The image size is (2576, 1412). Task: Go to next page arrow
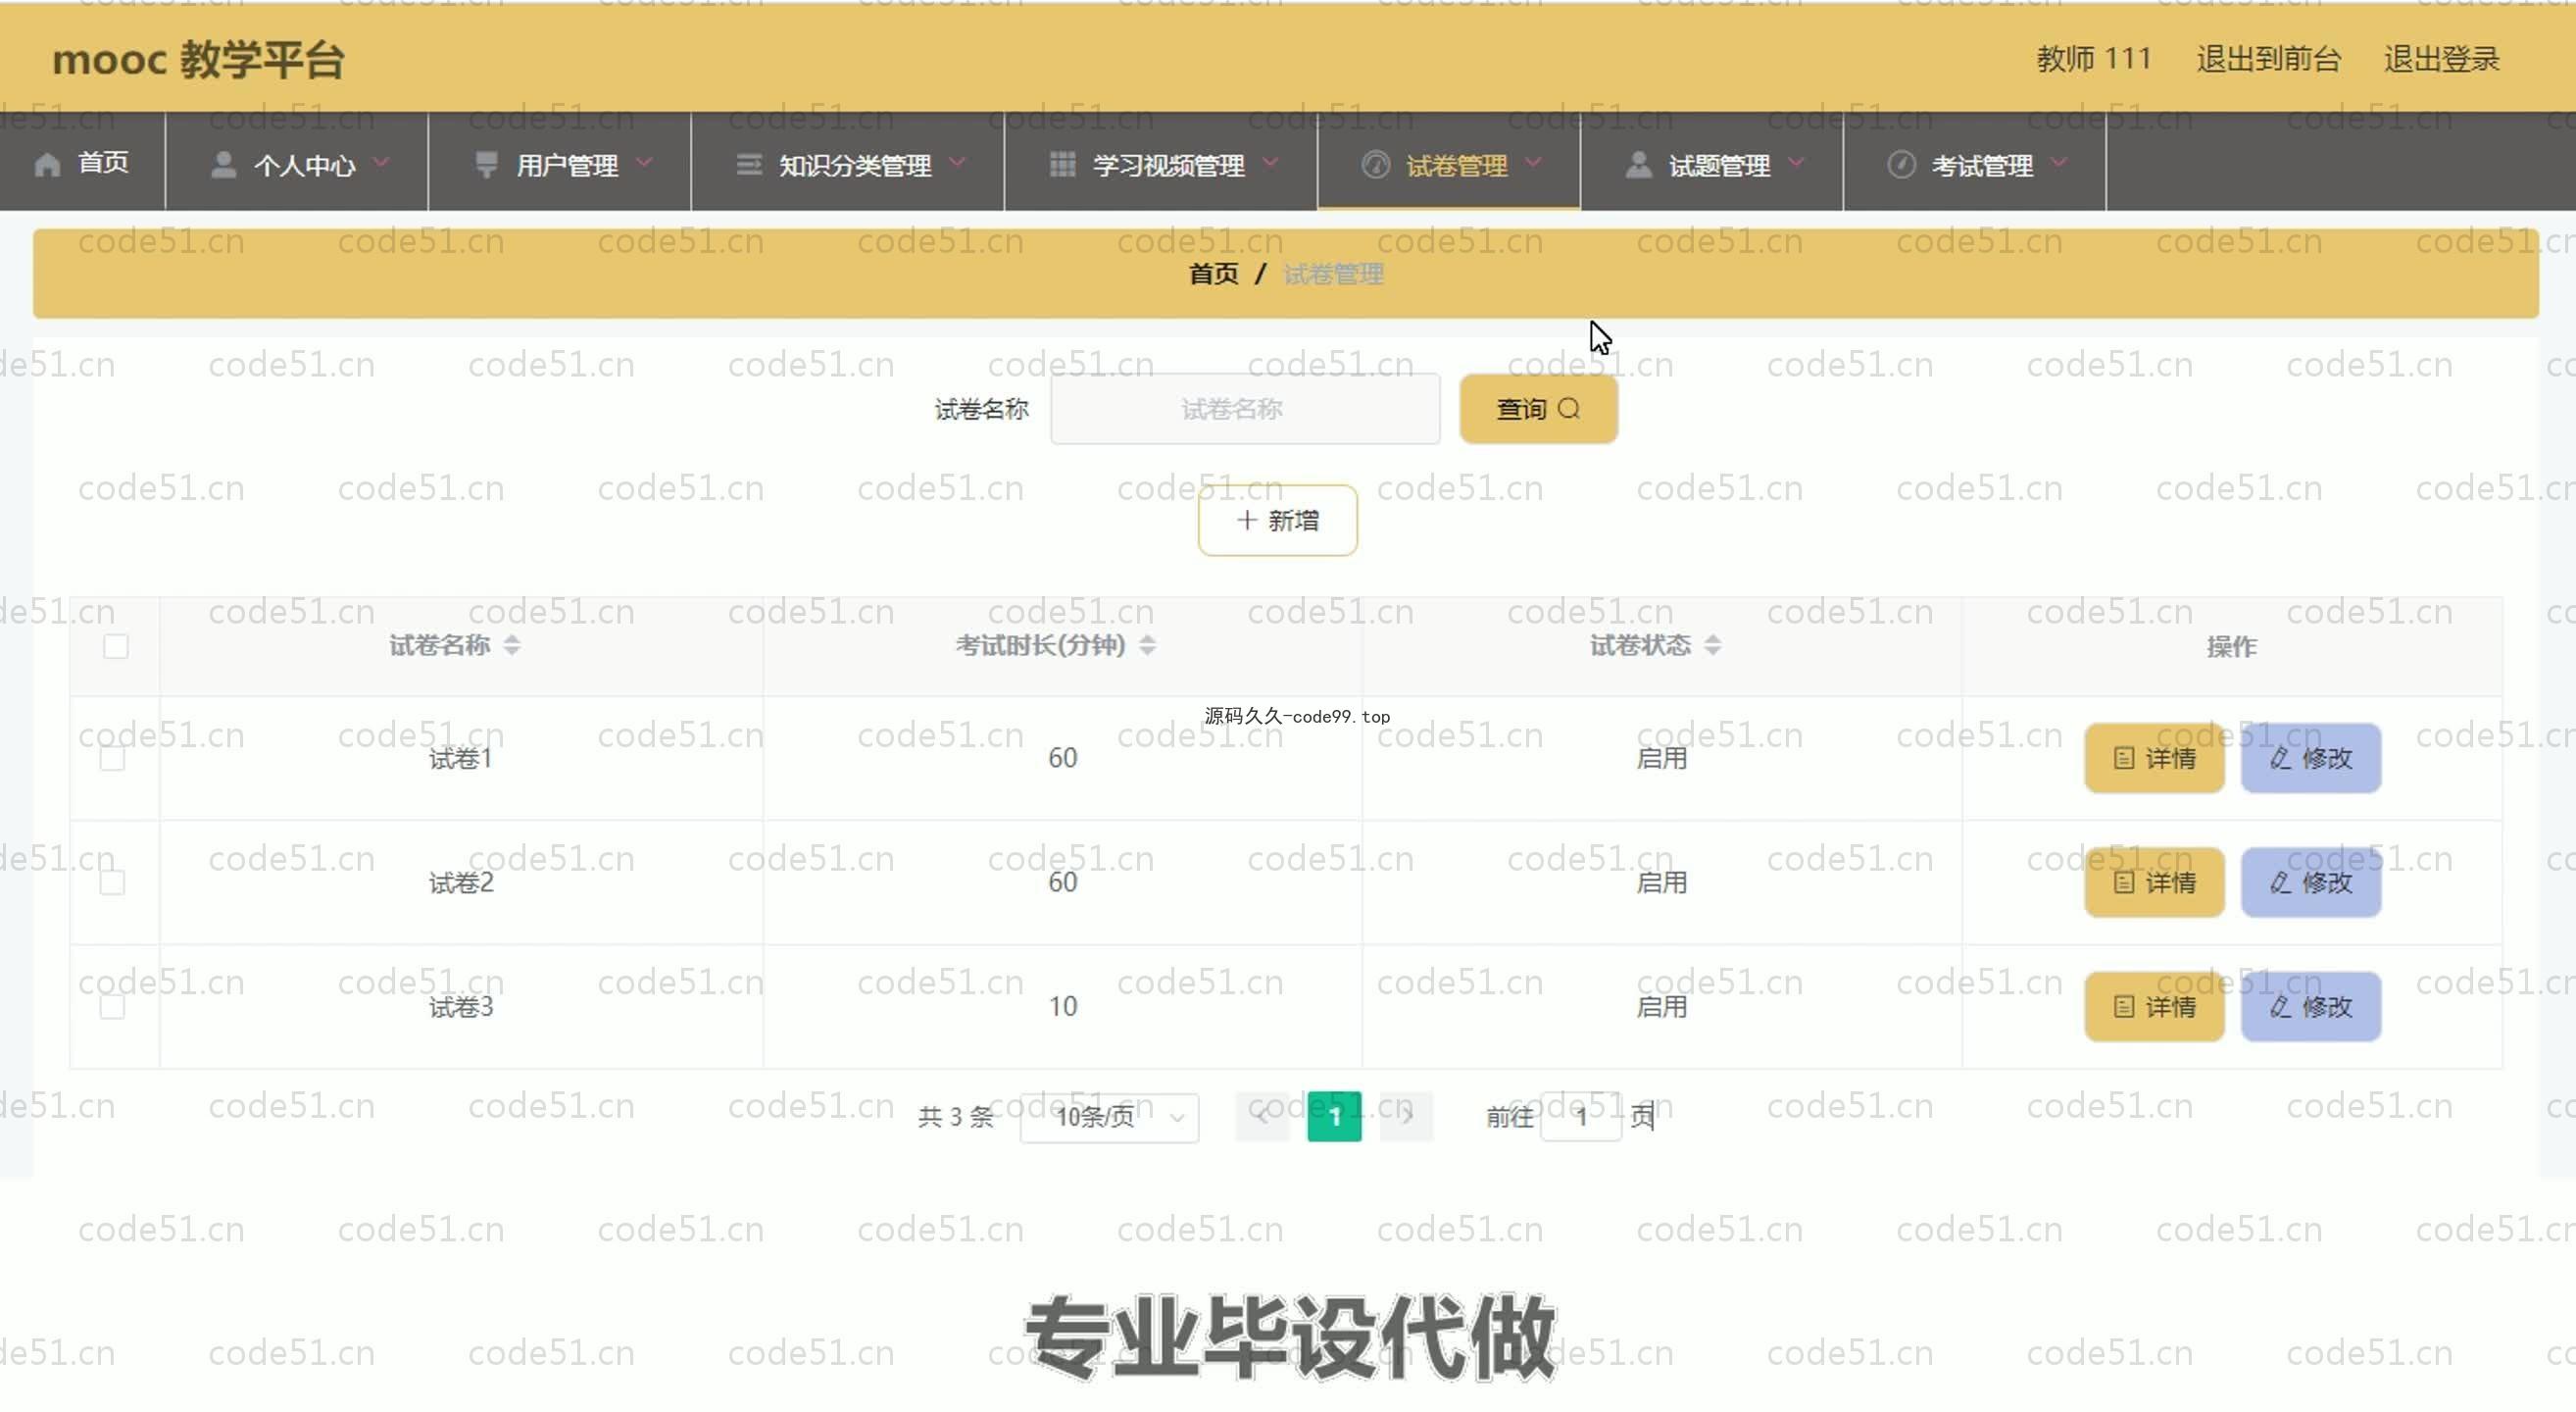1407,1116
